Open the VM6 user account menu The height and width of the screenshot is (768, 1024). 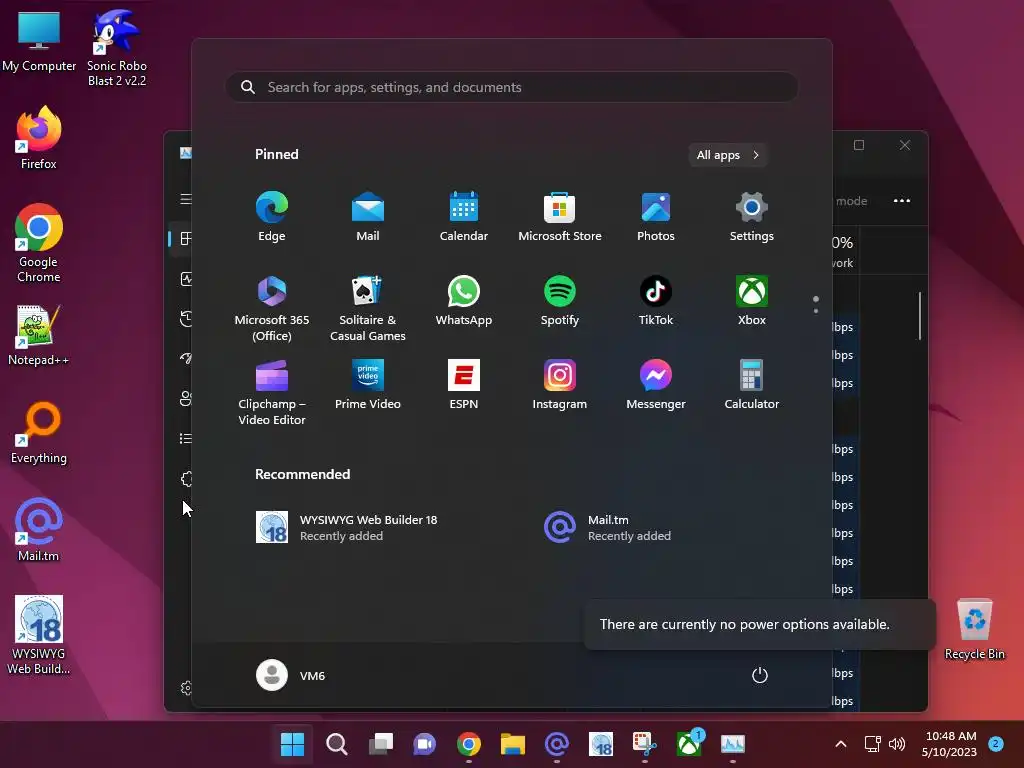point(291,675)
